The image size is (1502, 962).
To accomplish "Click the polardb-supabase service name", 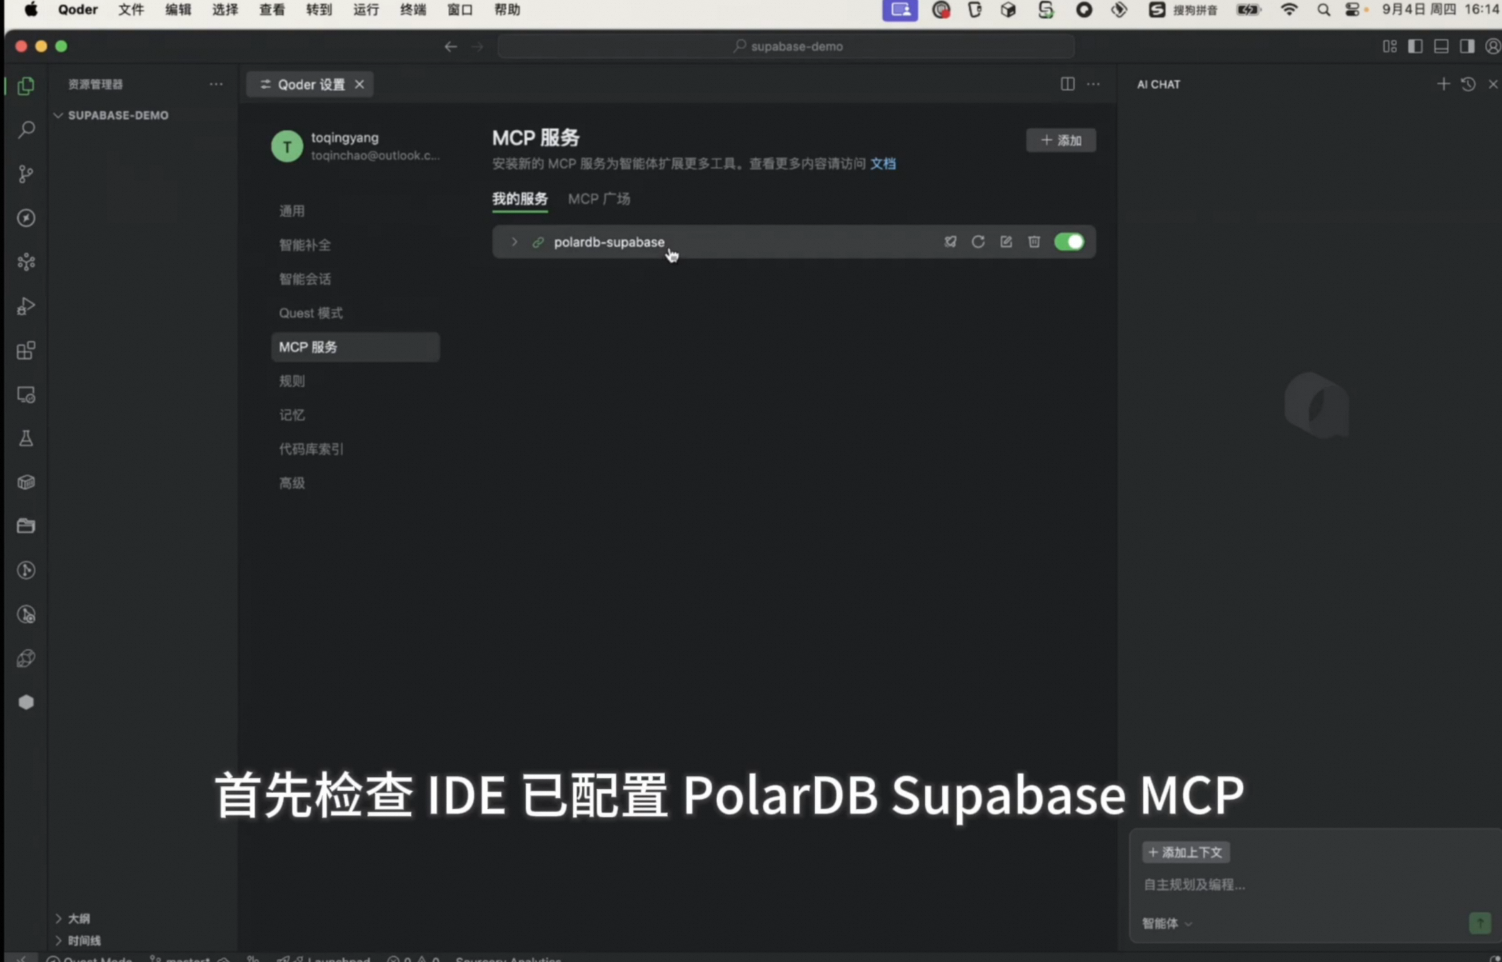I will (x=609, y=242).
